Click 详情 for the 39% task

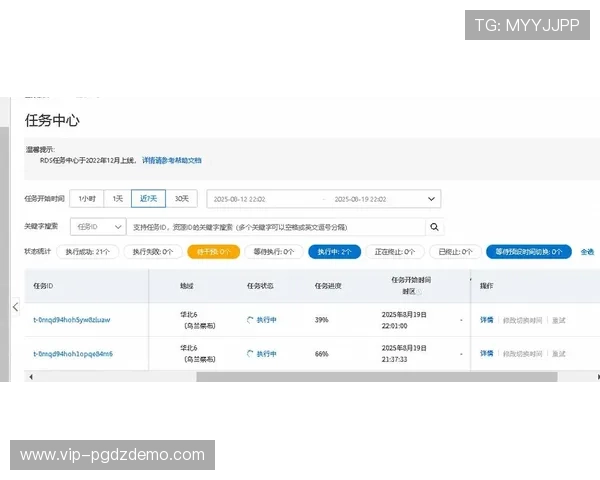pyautogui.click(x=486, y=320)
